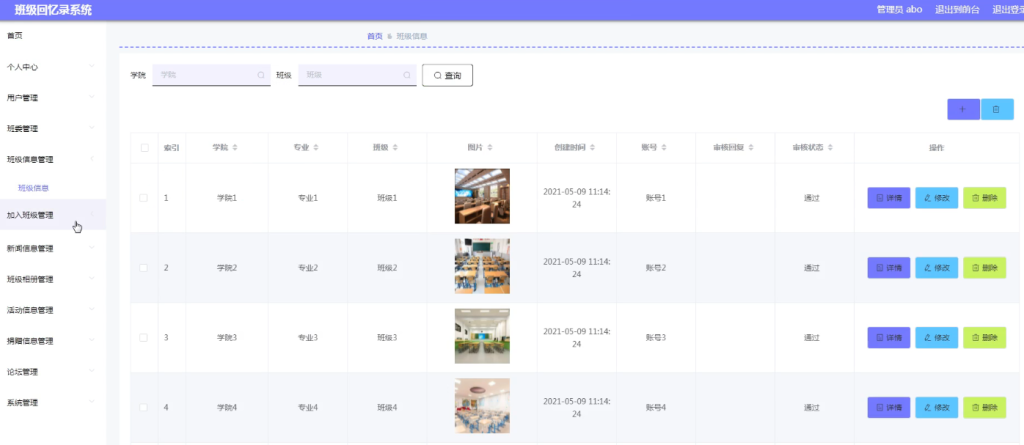Sort by 学院 column arrows
Viewport: 1024px width, 445px height.
coord(235,148)
